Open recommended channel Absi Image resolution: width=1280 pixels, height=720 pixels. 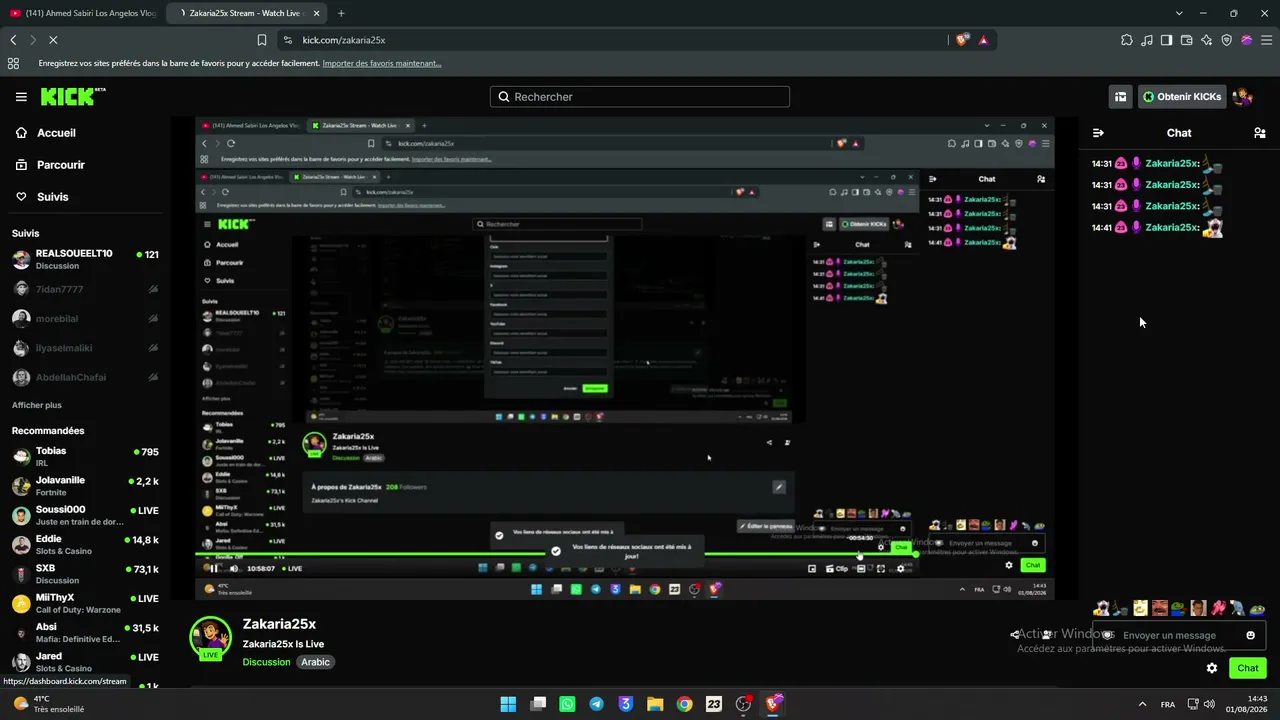pos(85,632)
